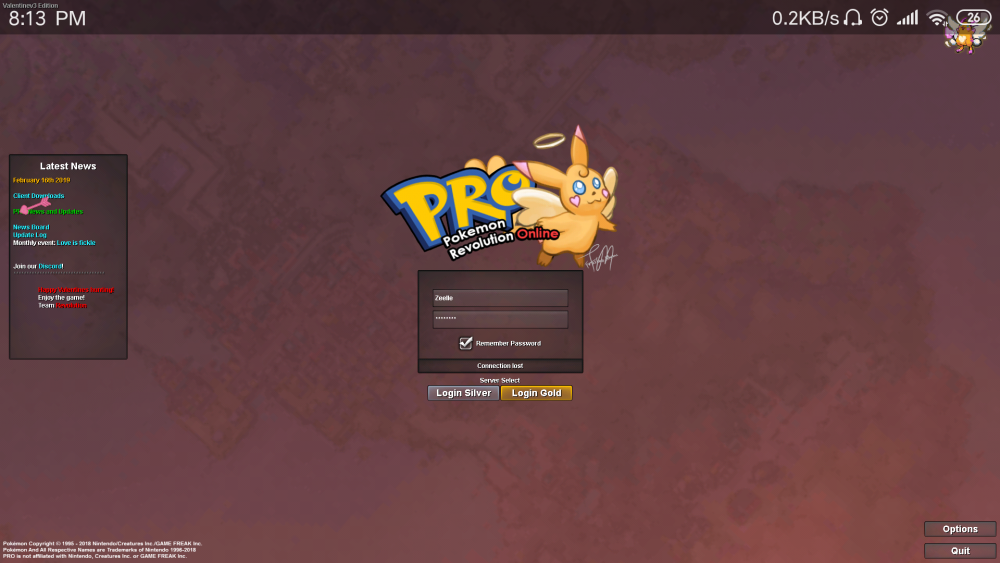Viewport: 1000px width, 563px height.
Task: Log in to the Silver server
Action: (x=463, y=393)
